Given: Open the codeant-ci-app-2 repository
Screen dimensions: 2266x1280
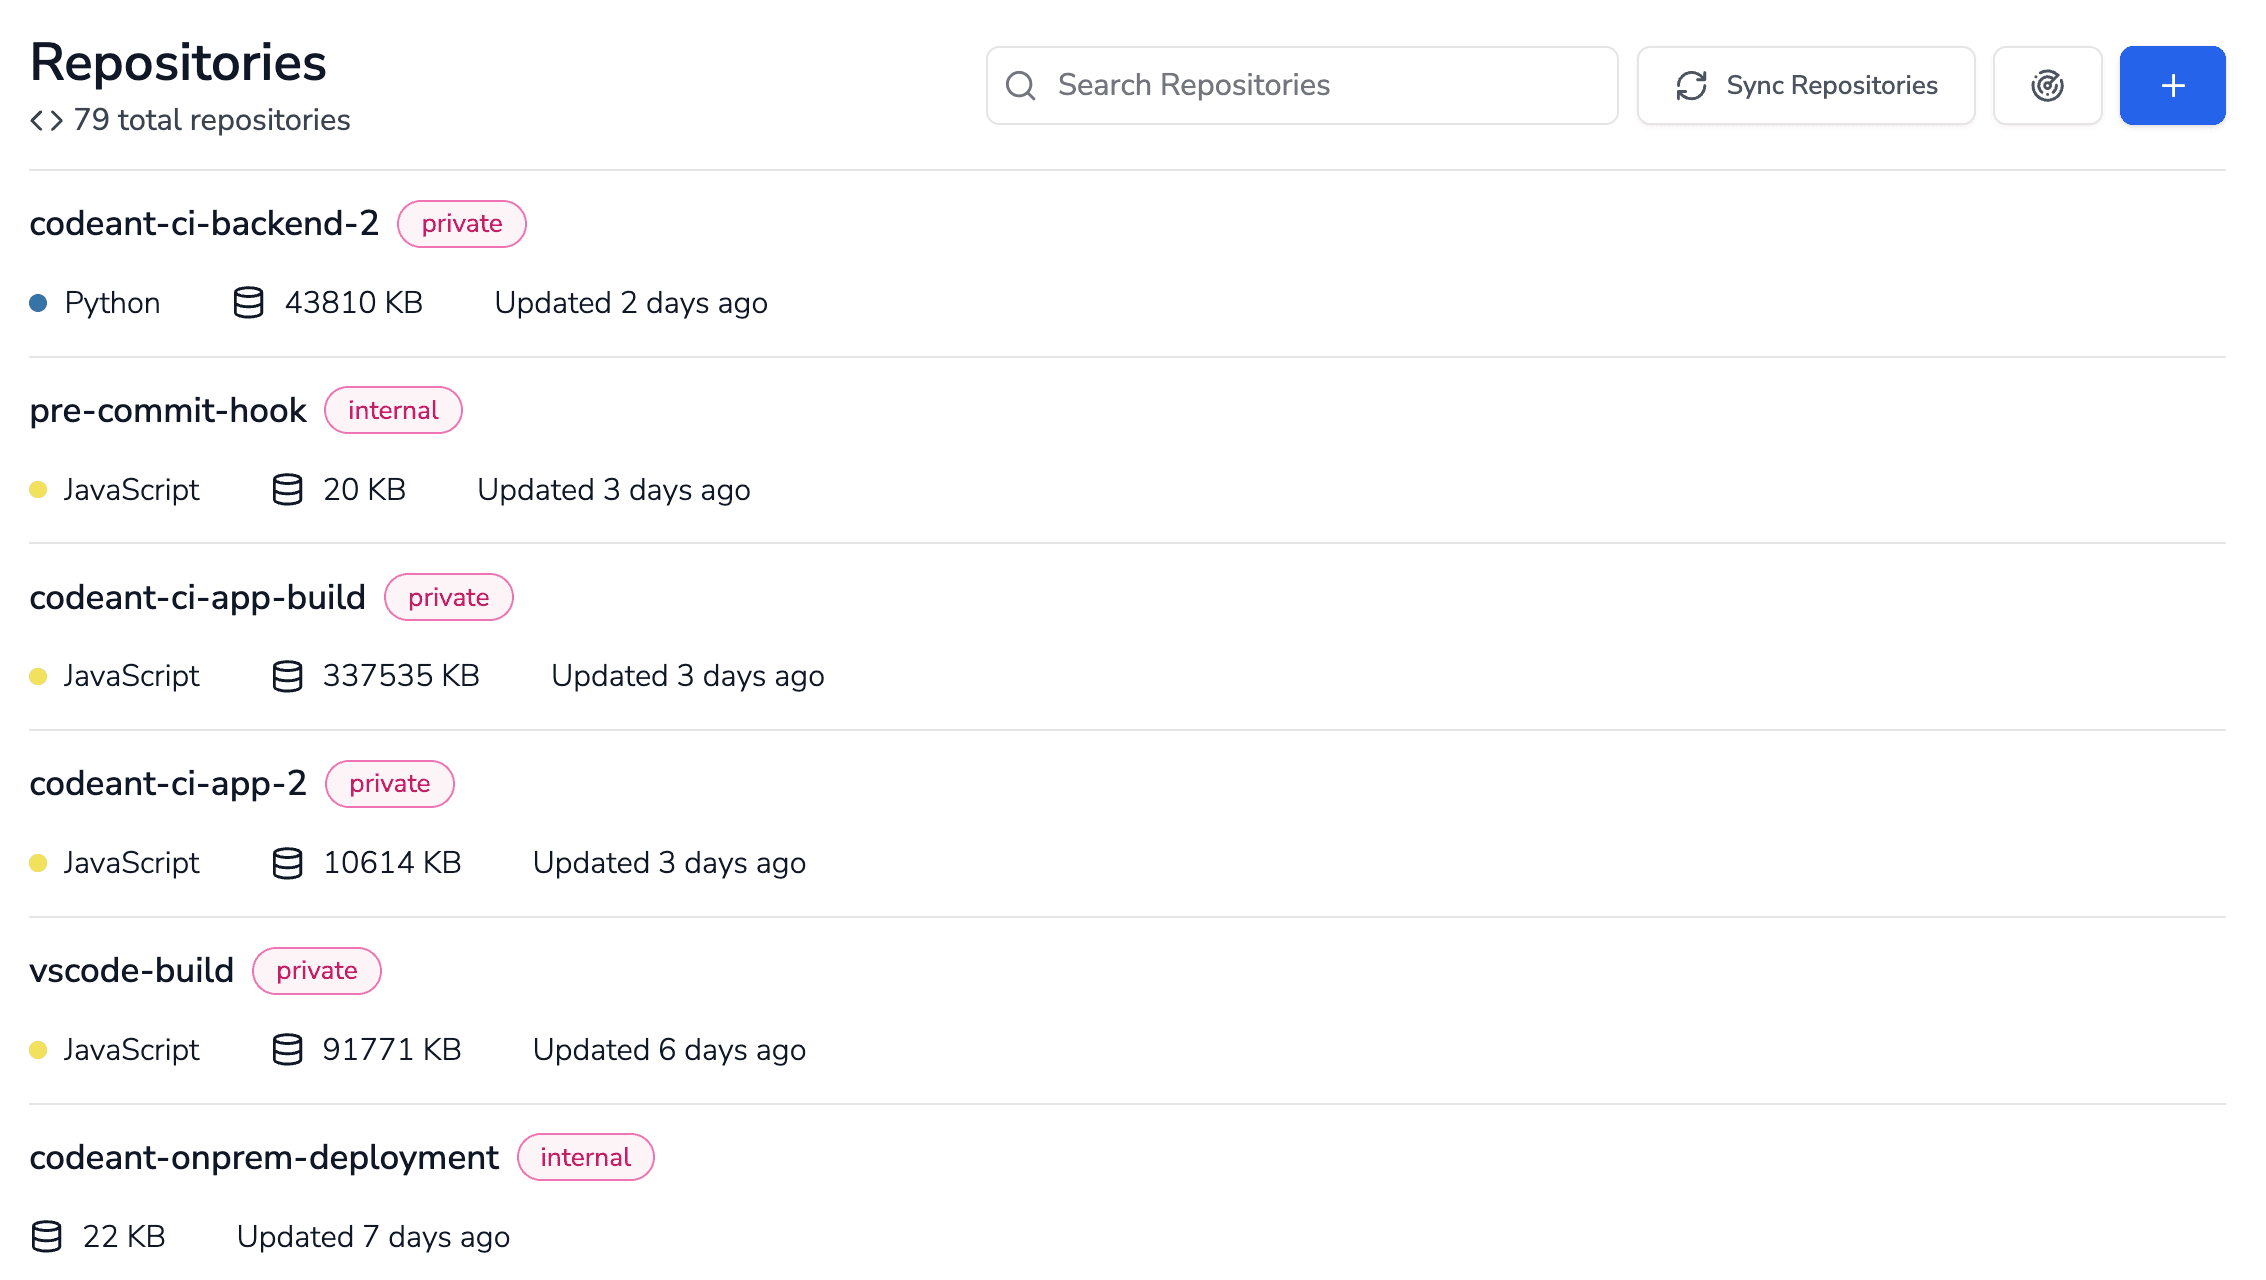Looking at the screenshot, I should (x=168, y=784).
